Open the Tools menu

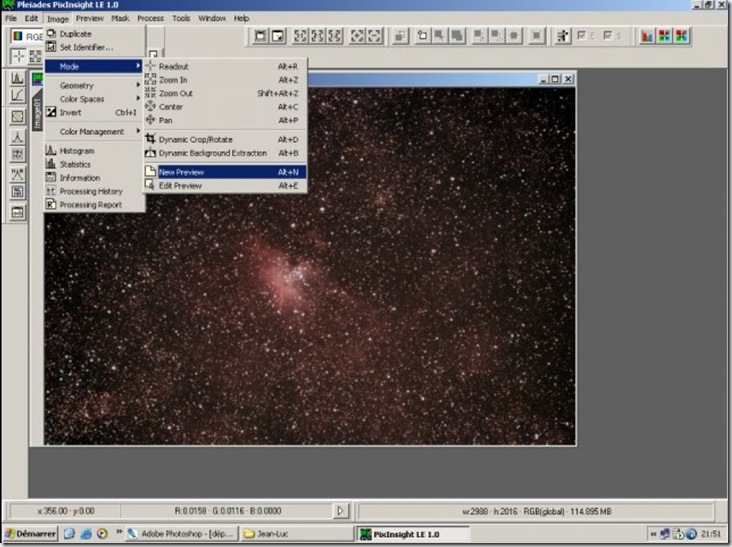[x=181, y=18]
